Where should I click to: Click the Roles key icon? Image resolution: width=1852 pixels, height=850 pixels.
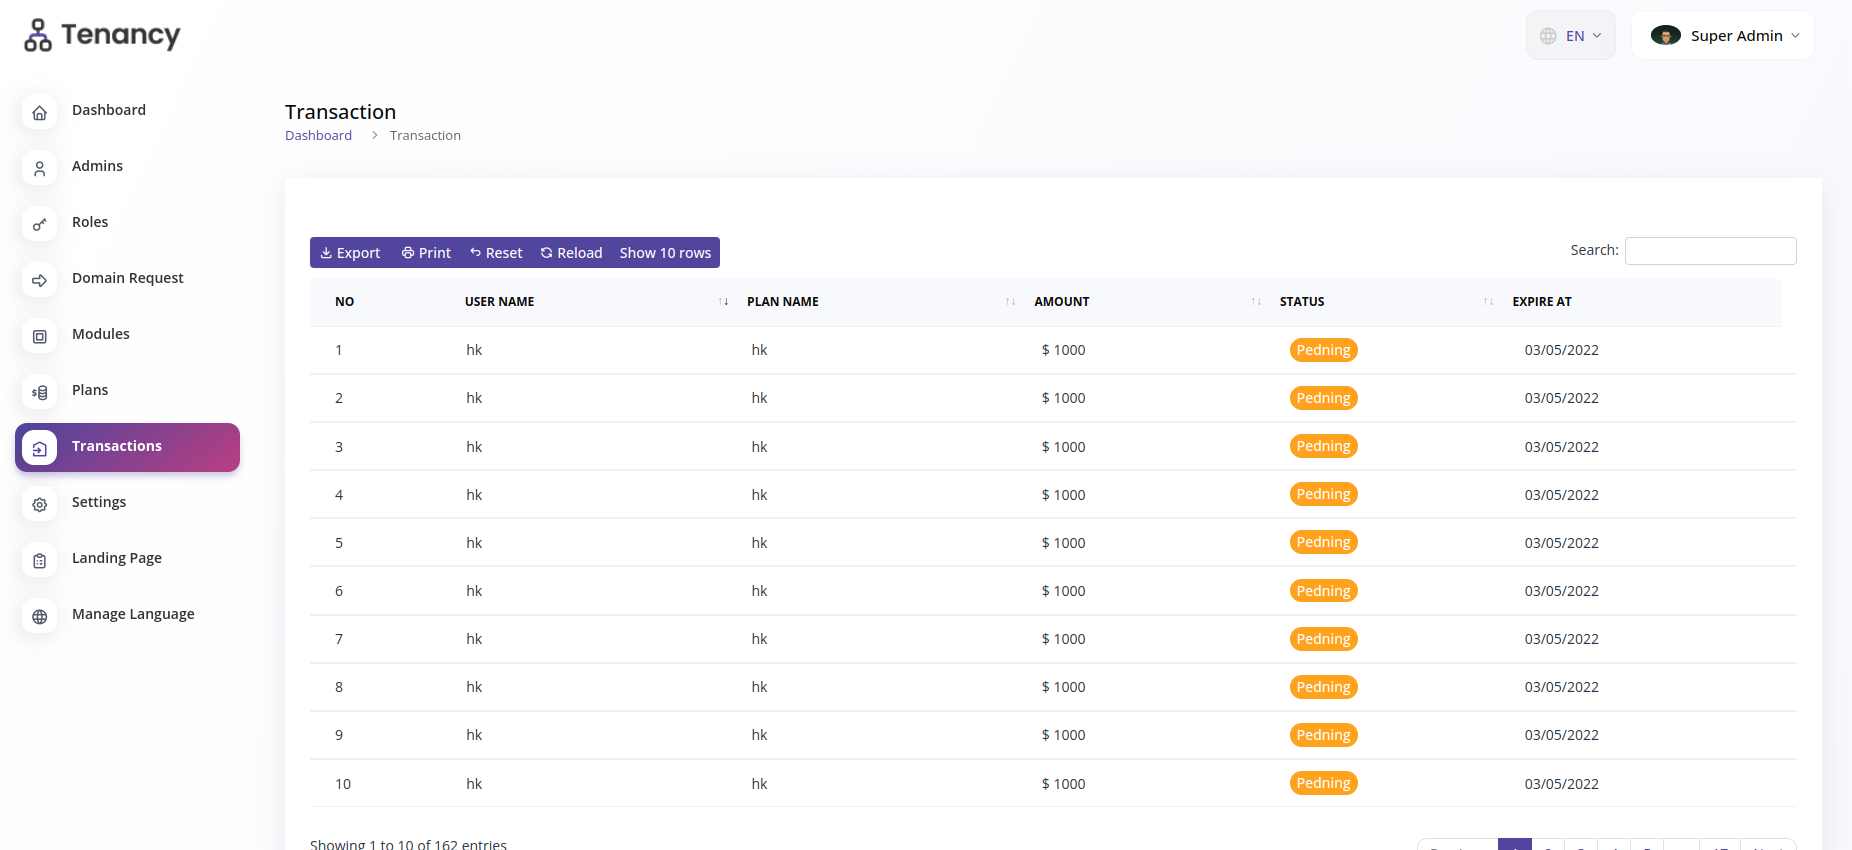(40, 225)
